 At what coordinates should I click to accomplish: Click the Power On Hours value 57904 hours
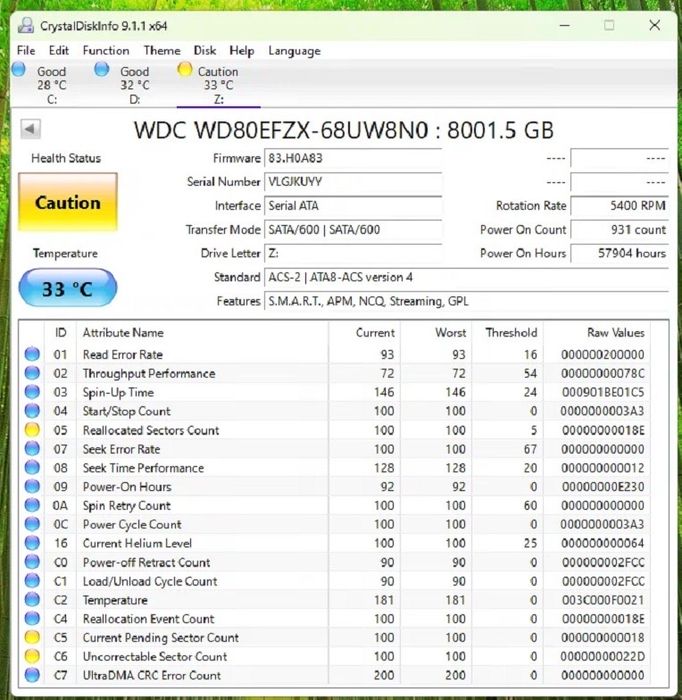pyautogui.click(x=619, y=254)
